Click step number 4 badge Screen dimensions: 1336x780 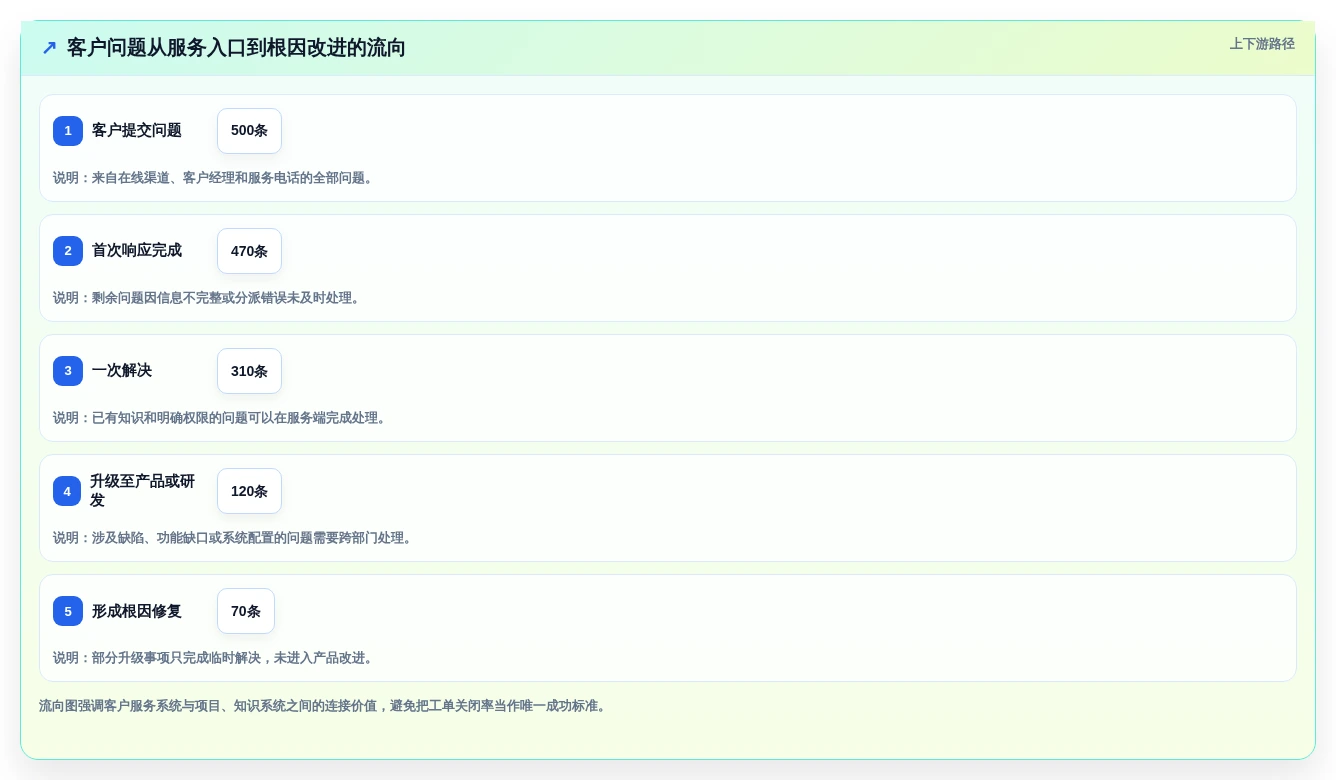click(x=67, y=491)
